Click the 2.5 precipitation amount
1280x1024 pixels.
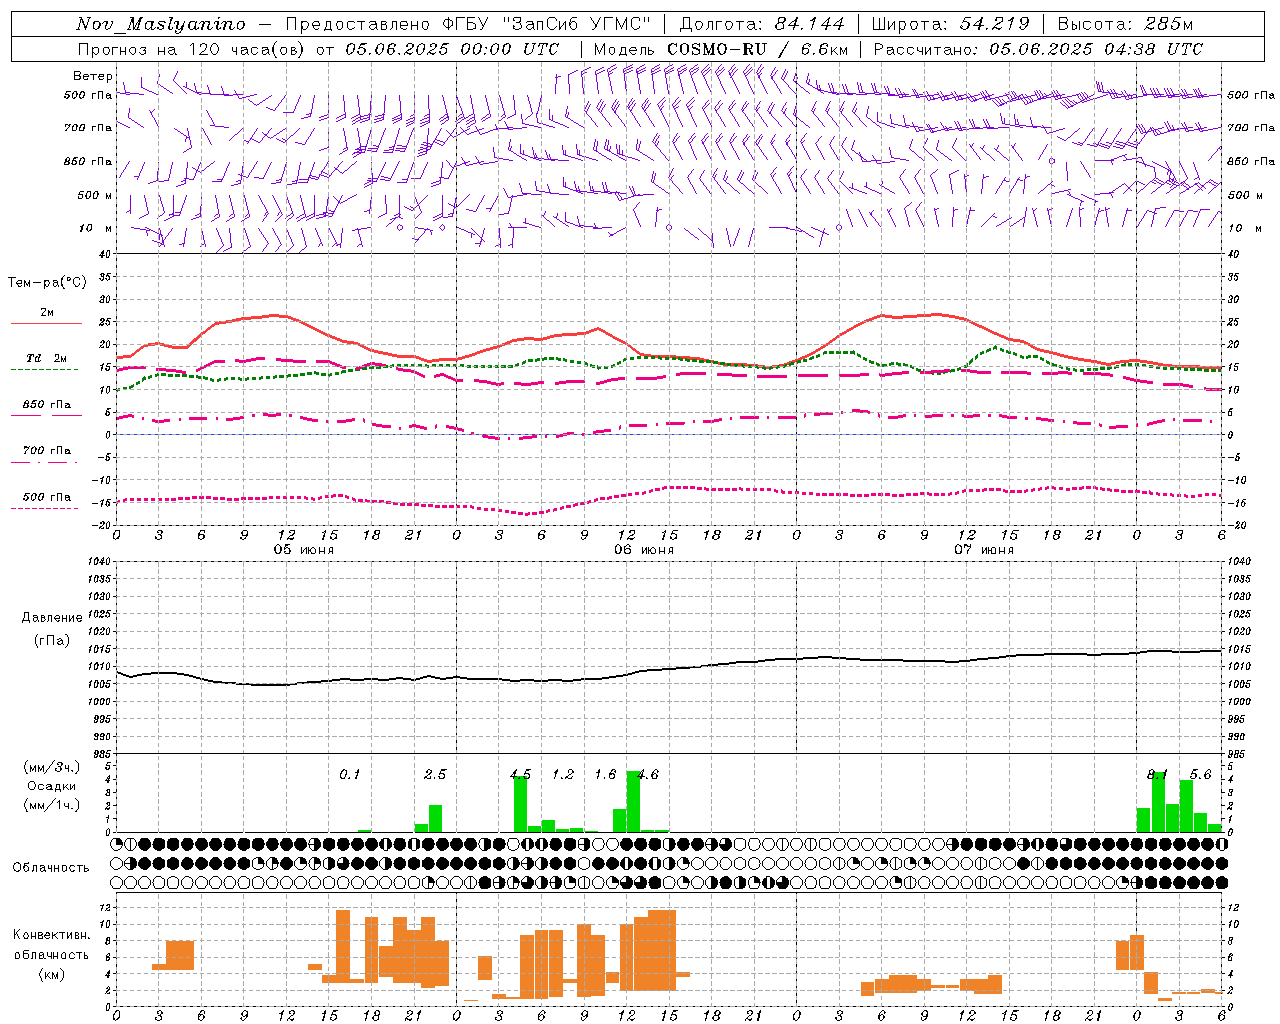(x=435, y=775)
